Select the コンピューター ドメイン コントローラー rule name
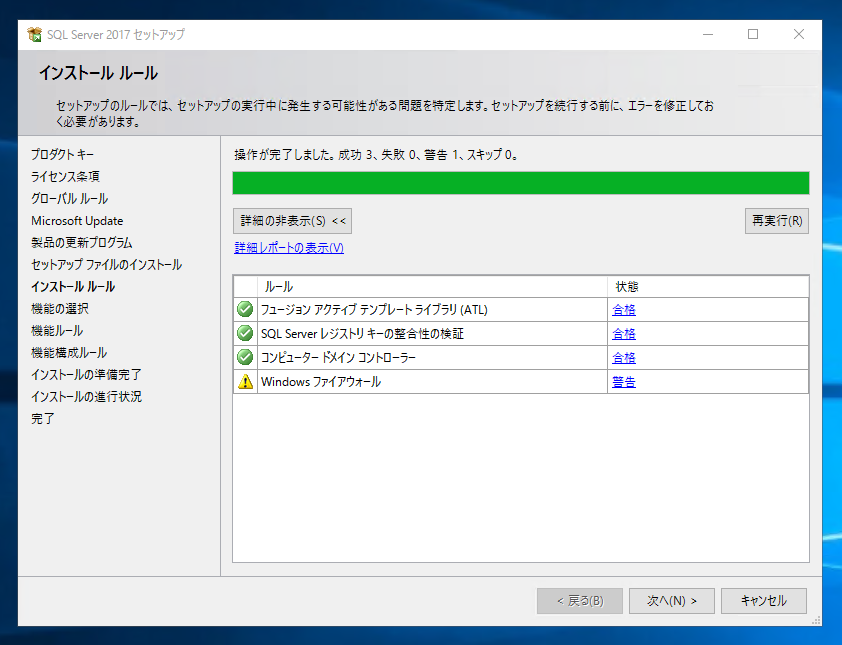The image size is (842, 645). click(x=338, y=358)
